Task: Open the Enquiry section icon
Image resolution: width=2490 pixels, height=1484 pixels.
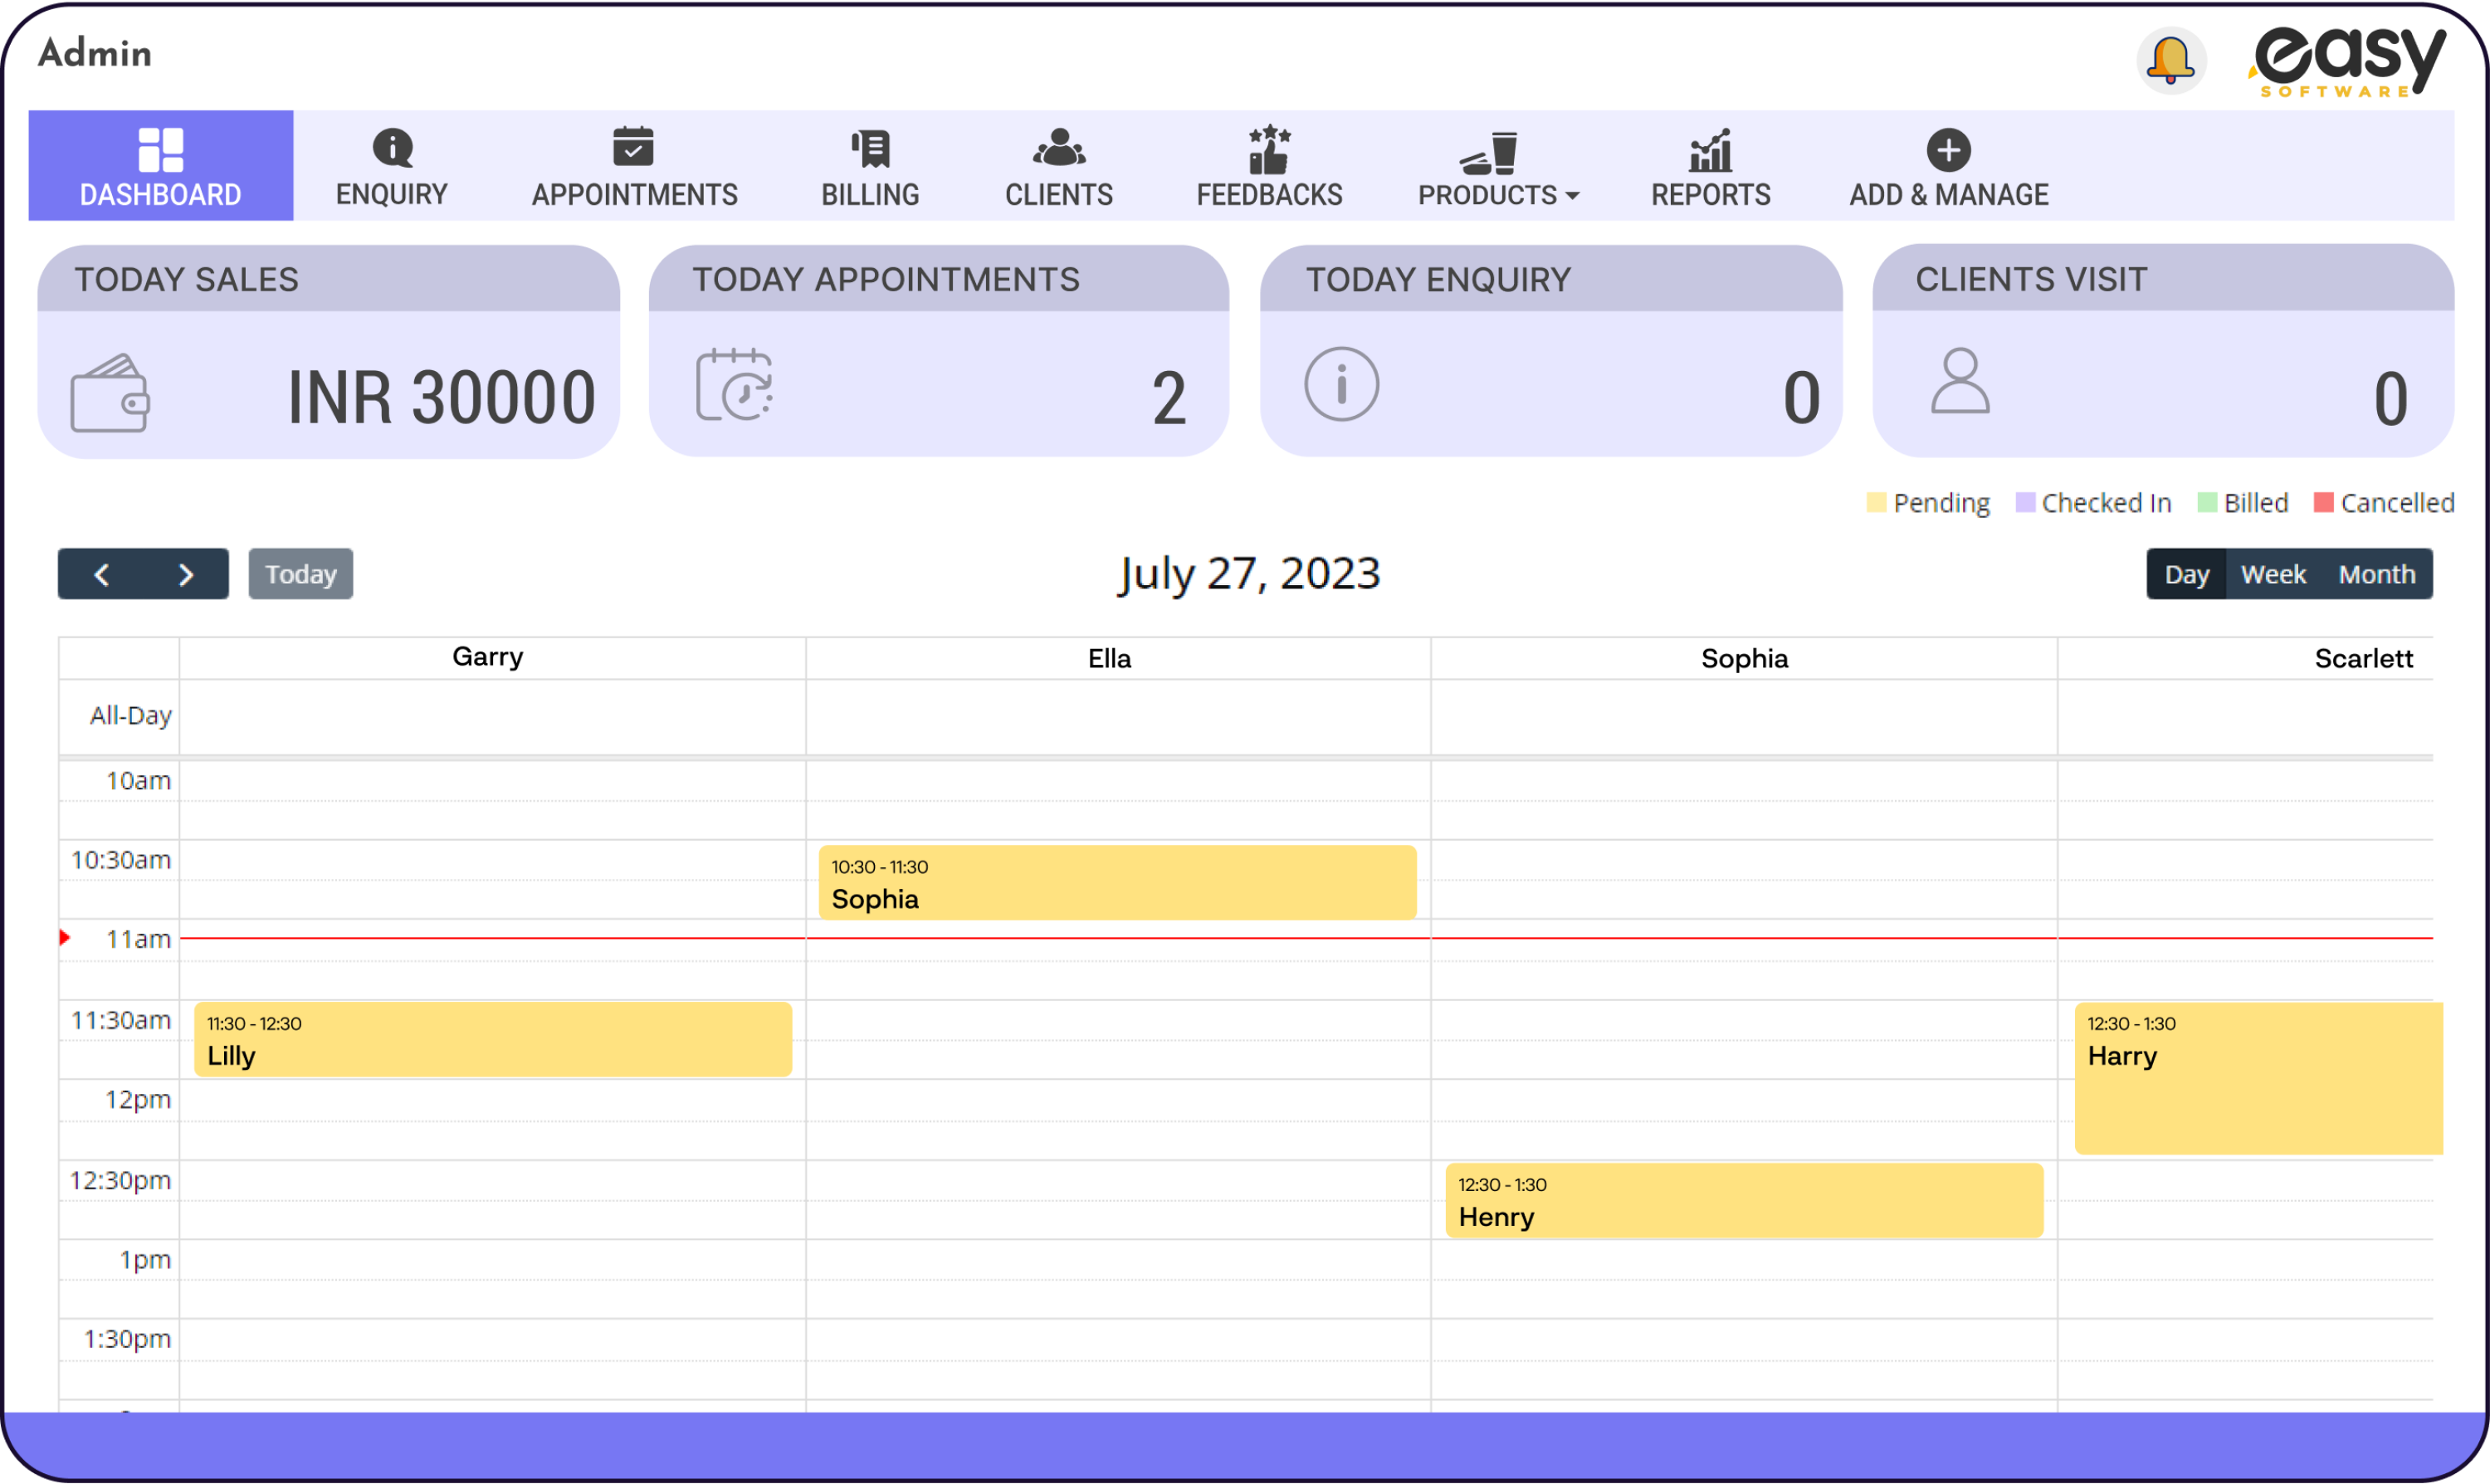Action: 392,149
